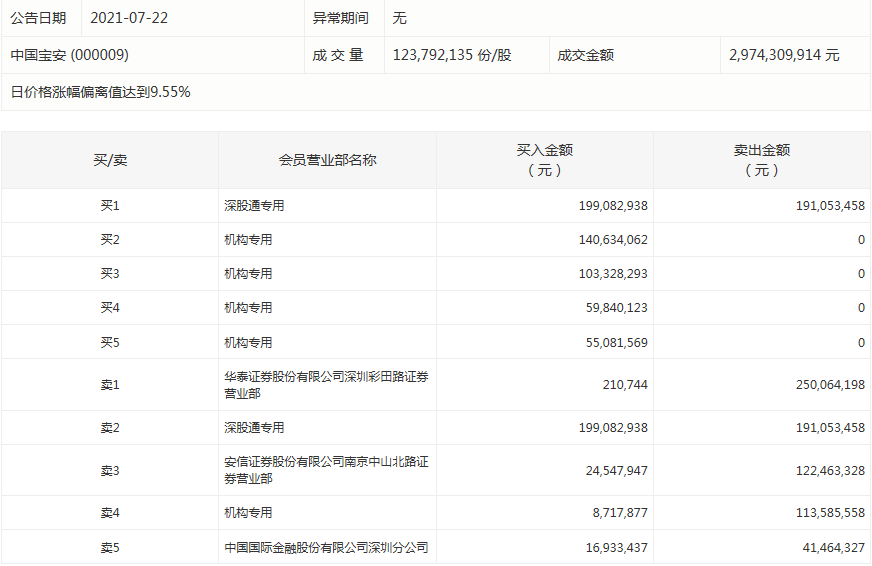Select the 买2 row label
Viewport: 872px width, 566px height.
[x=110, y=240]
